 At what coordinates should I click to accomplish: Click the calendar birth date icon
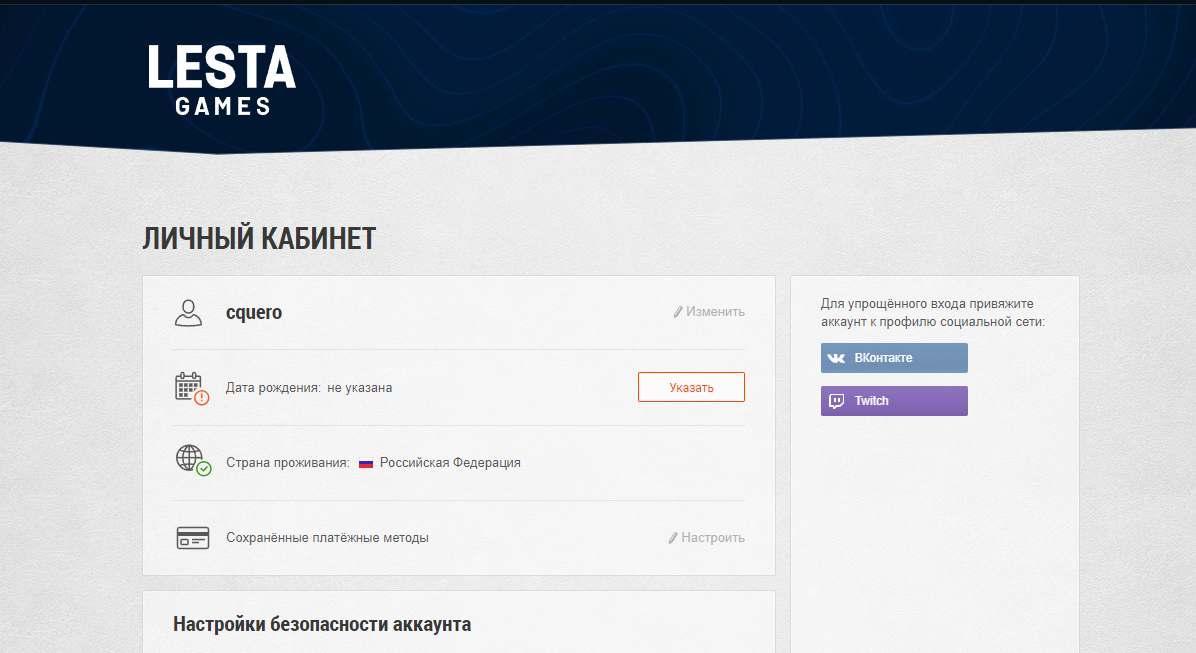point(188,386)
